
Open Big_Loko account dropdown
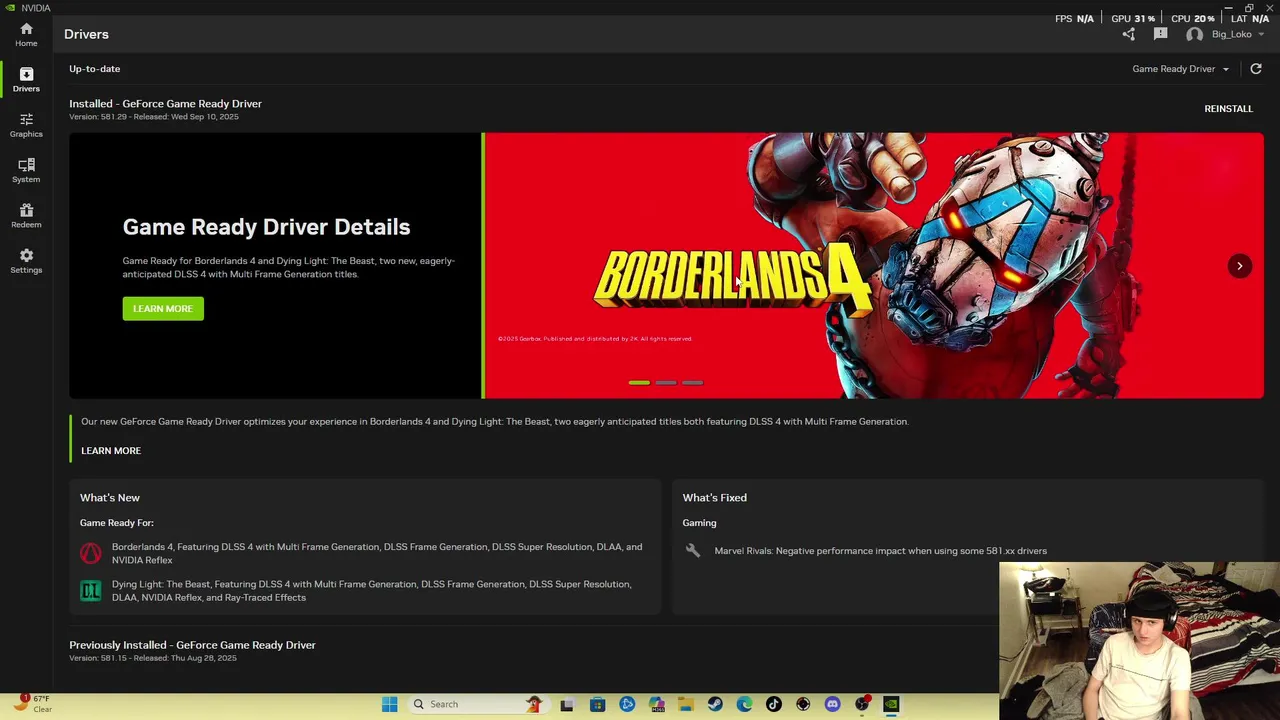coord(1237,34)
